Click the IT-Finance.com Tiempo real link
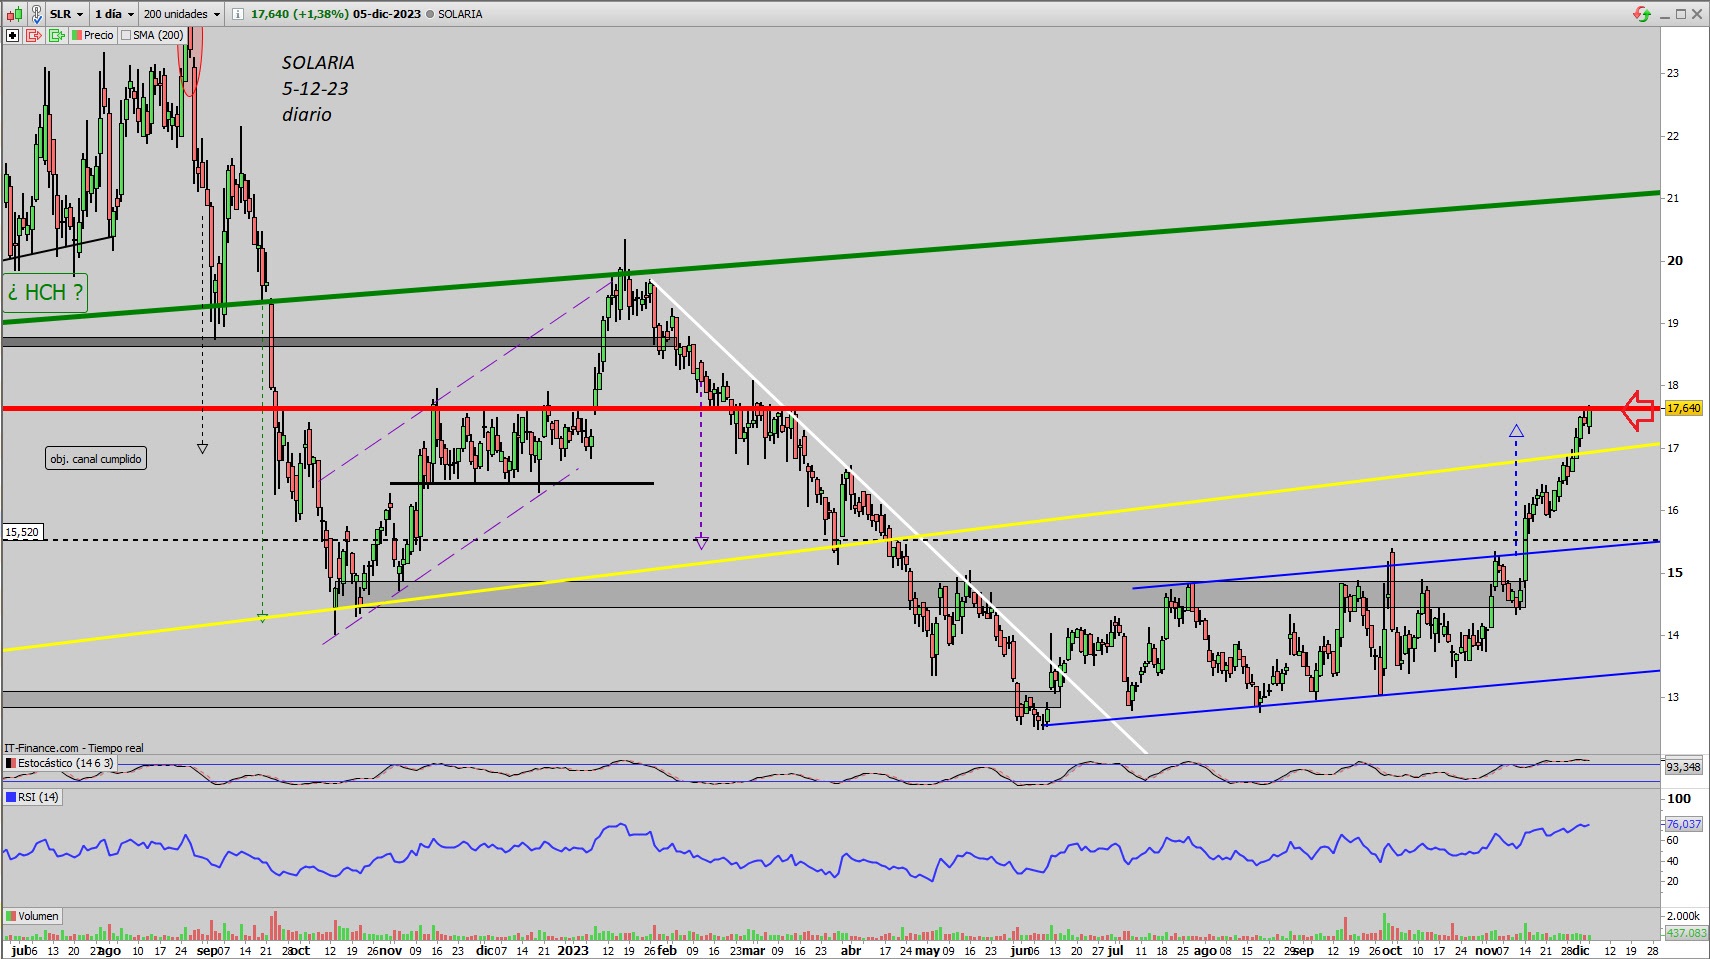 (x=74, y=748)
